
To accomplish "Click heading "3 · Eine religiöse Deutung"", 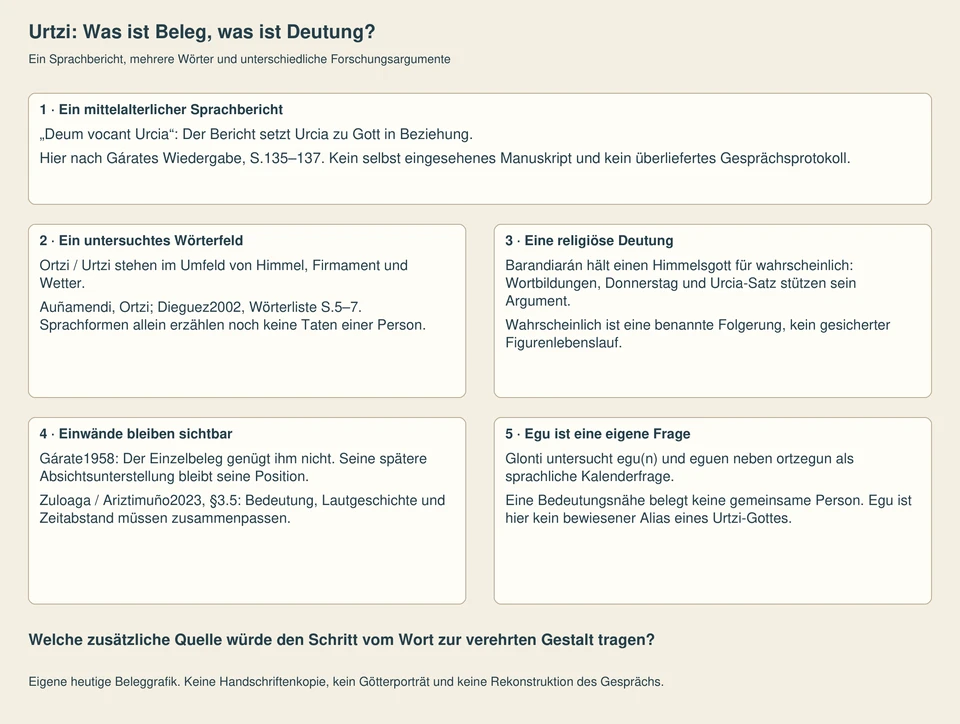I will pyautogui.click(x=589, y=241).
